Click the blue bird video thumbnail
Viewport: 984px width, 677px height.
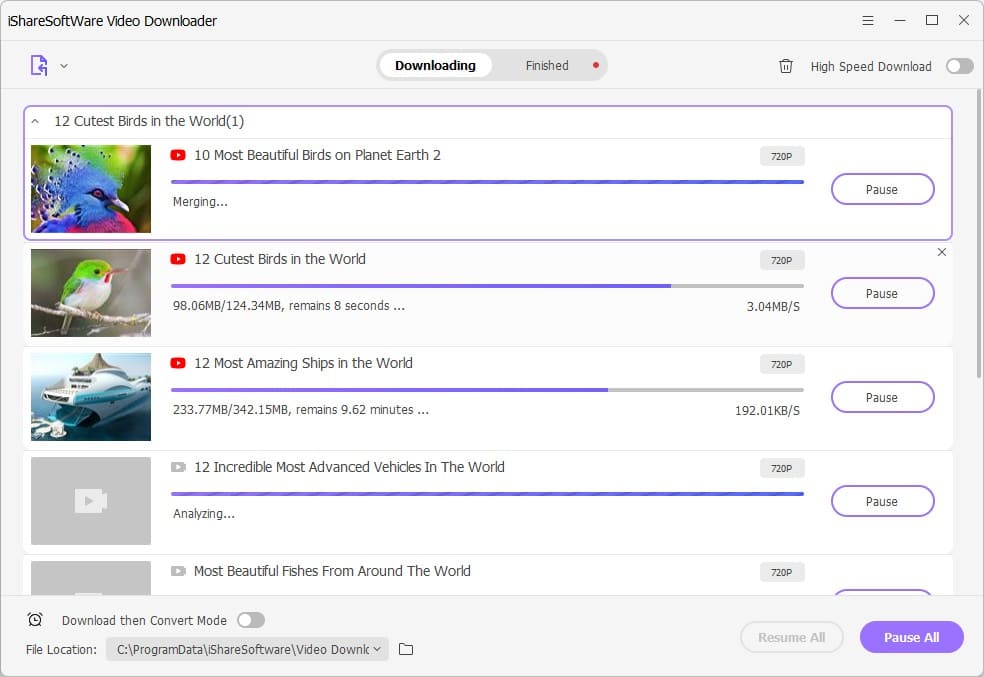click(90, 188)
